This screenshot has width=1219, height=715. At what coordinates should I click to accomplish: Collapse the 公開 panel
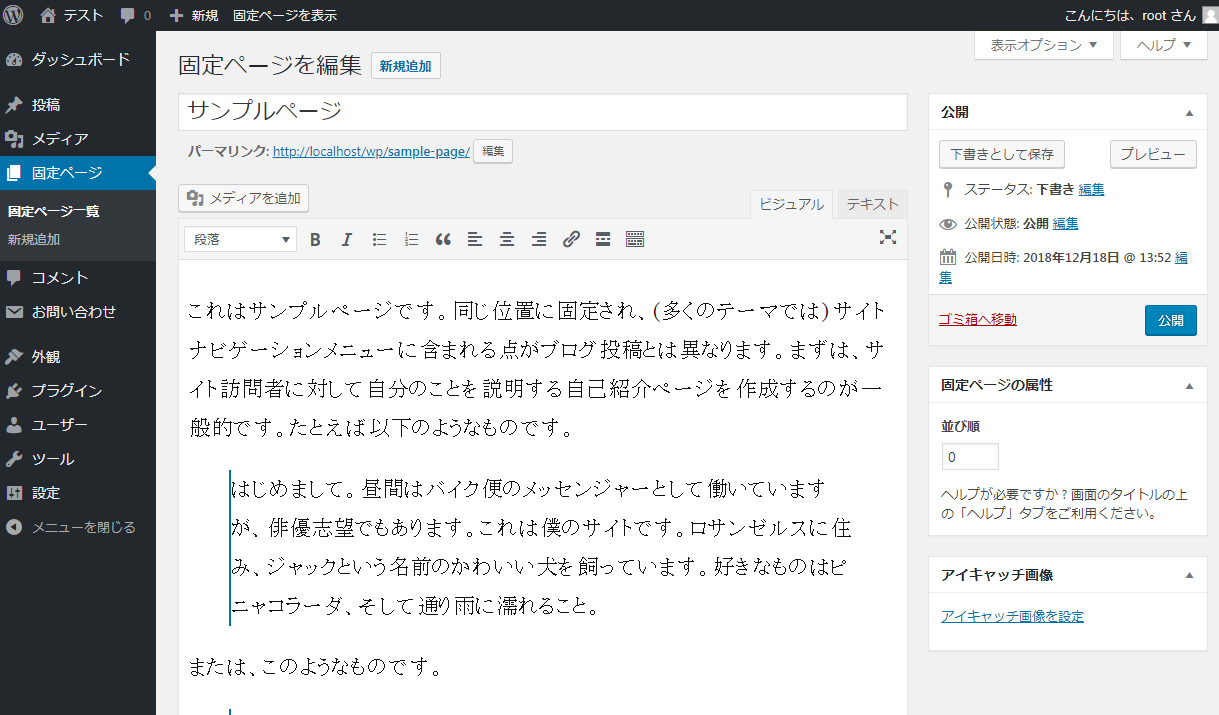click(1188, 113)
